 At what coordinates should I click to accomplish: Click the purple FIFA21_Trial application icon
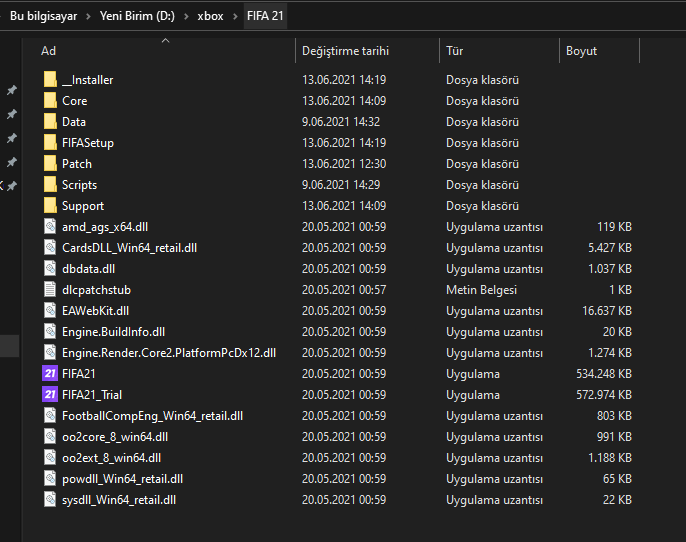point(50,395)
